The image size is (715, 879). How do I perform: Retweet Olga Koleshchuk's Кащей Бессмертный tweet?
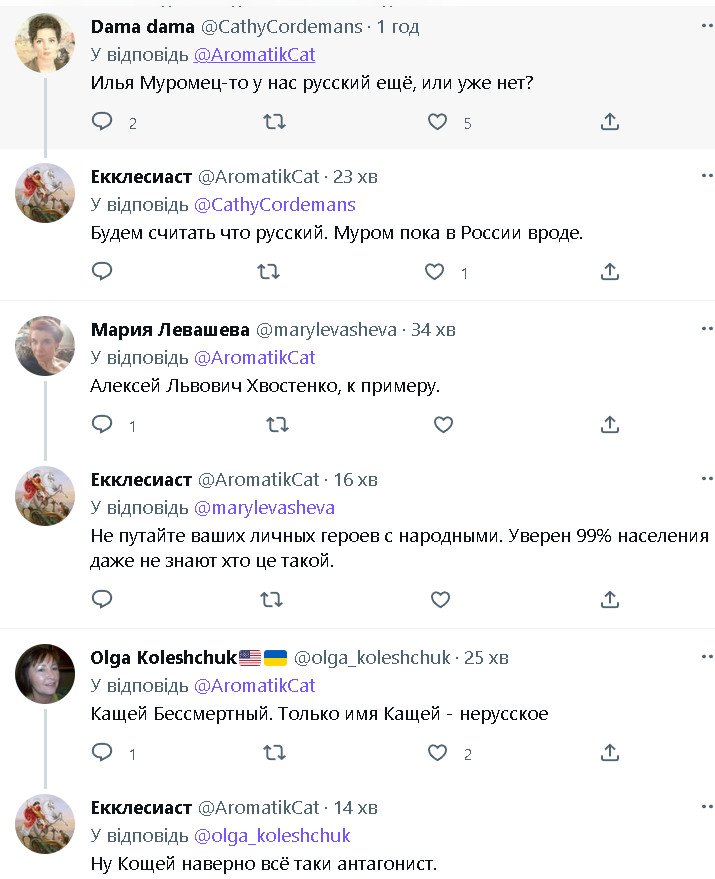(272, 753)
